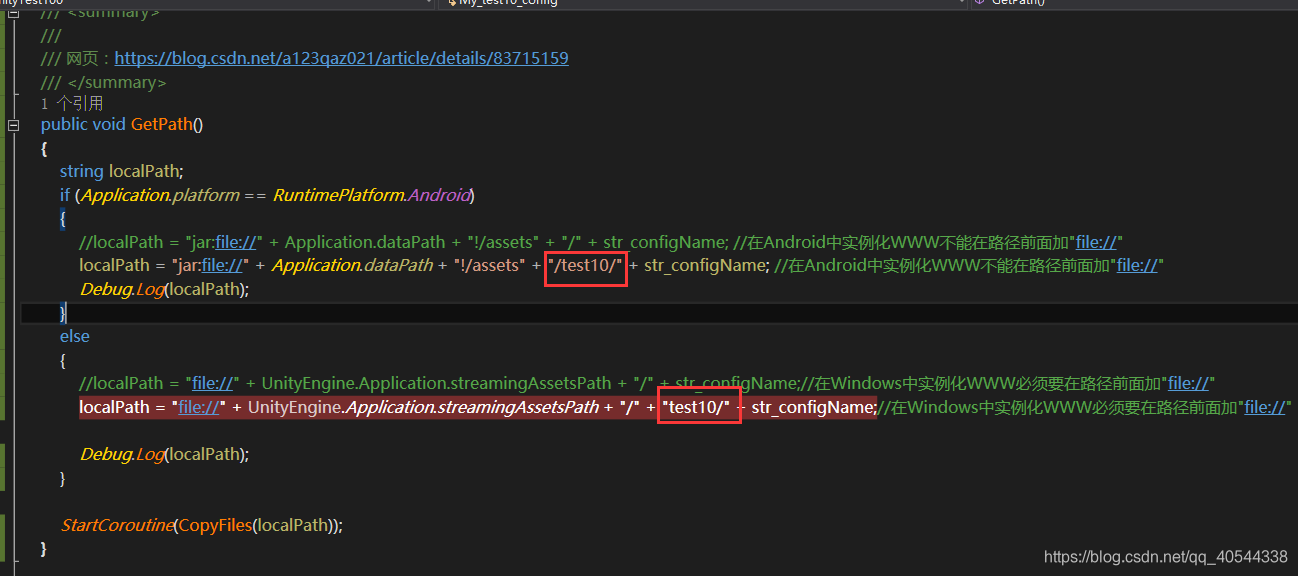Open the blog.csdn.net article 83715159 link
Viewport: 1298px width, 576px height.
(x=342, y=57)
